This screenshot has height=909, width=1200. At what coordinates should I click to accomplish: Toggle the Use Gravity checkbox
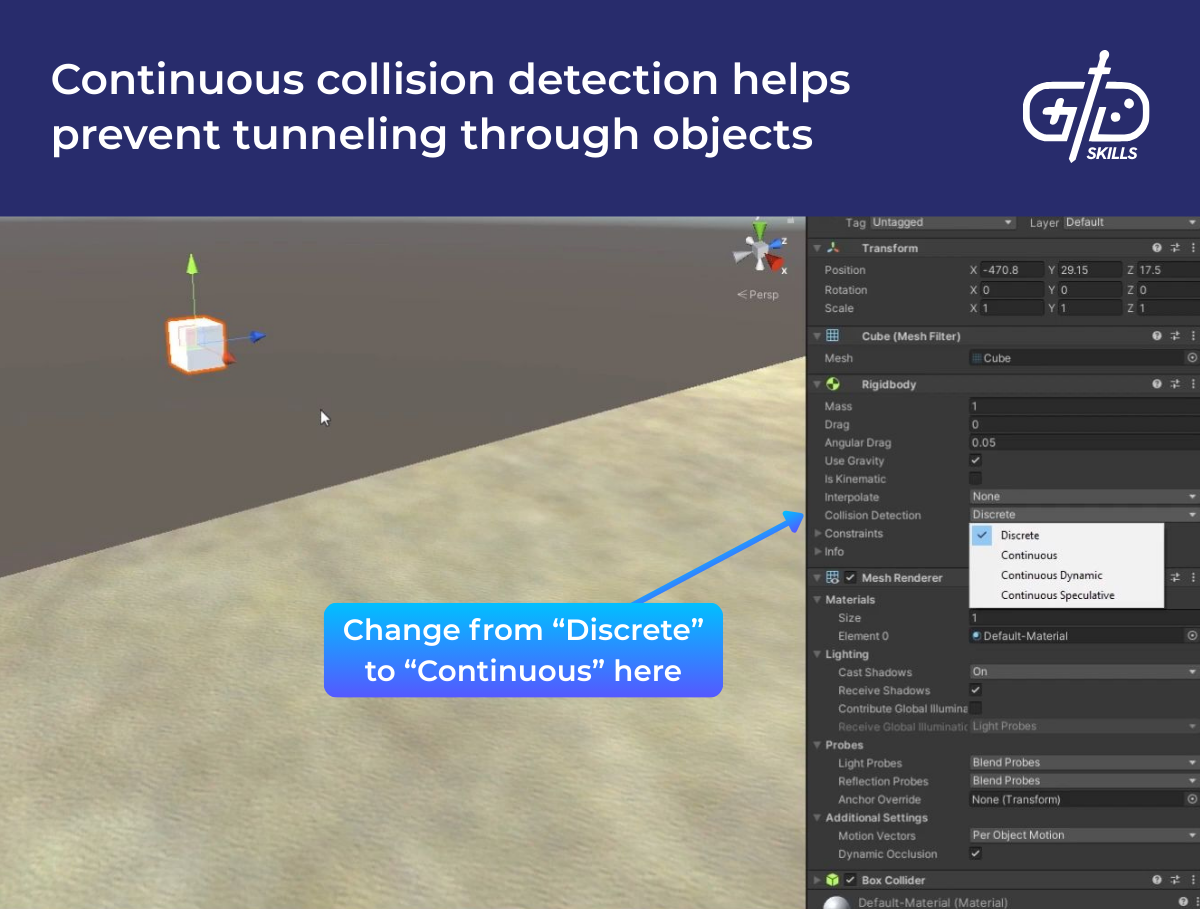(x=973, y=460)
